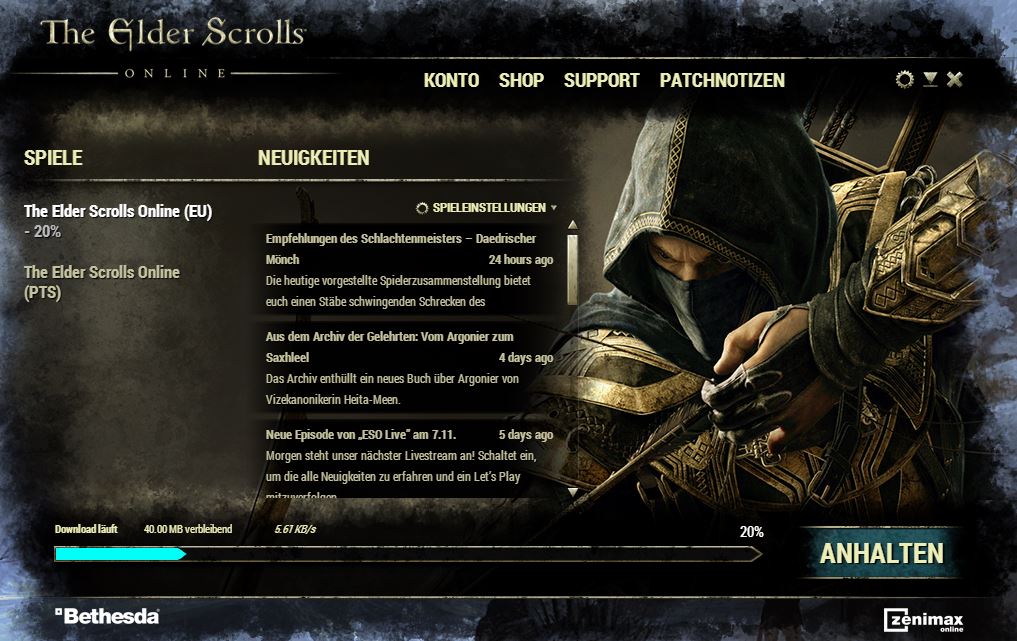1017x641 pixels.
Task: Click the news scrollbar thumb
Action: (x=572, y=269)
